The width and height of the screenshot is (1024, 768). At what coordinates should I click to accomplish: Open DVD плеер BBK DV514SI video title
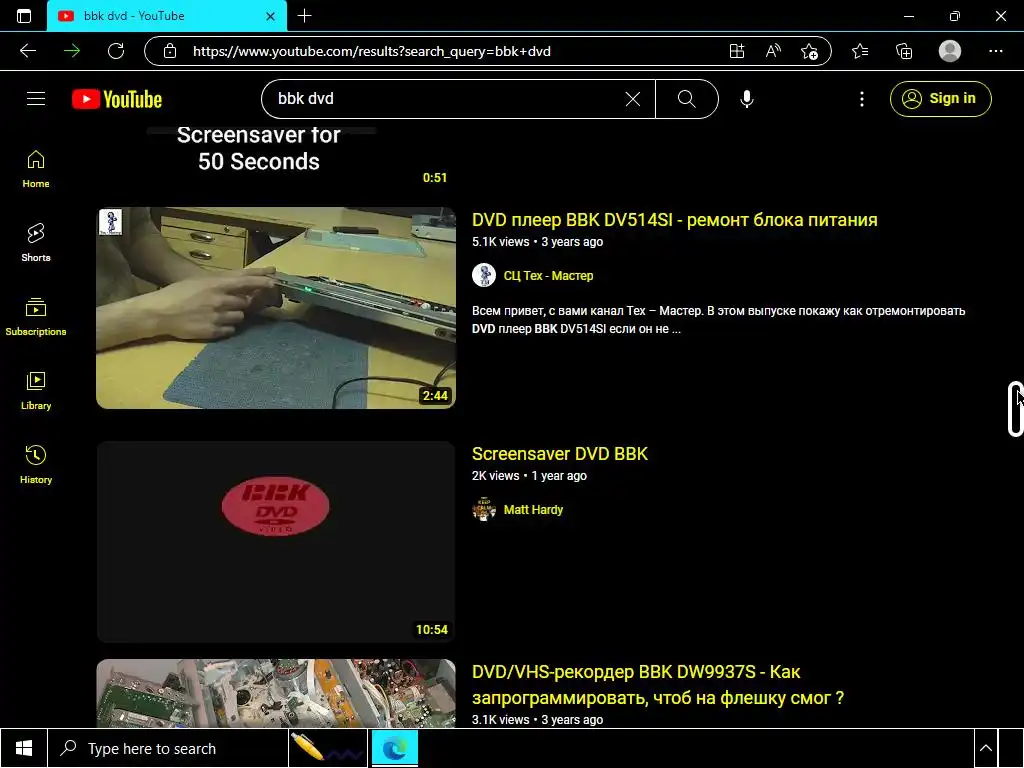click(x=675, y=219)
